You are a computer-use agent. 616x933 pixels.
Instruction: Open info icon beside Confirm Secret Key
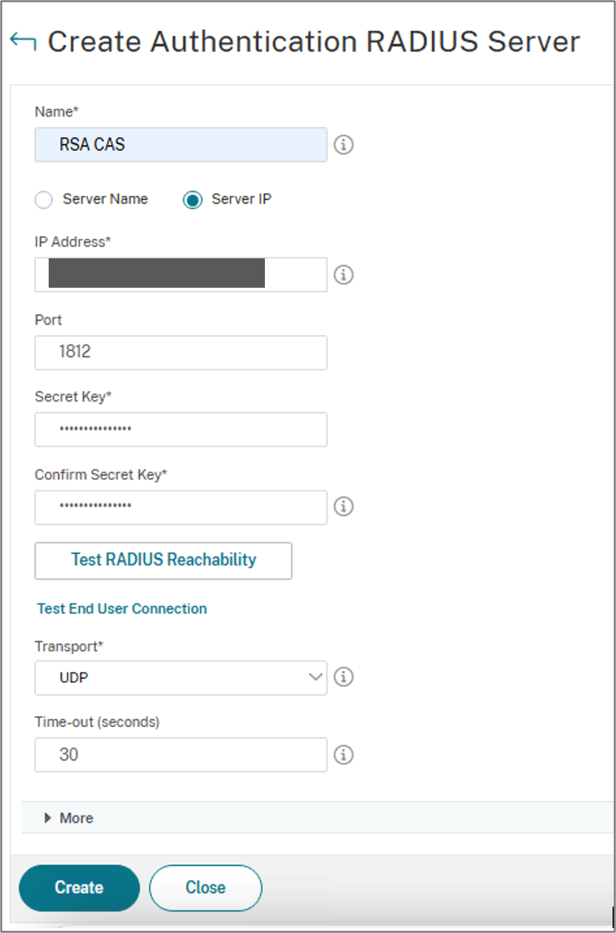coord(343,506)
